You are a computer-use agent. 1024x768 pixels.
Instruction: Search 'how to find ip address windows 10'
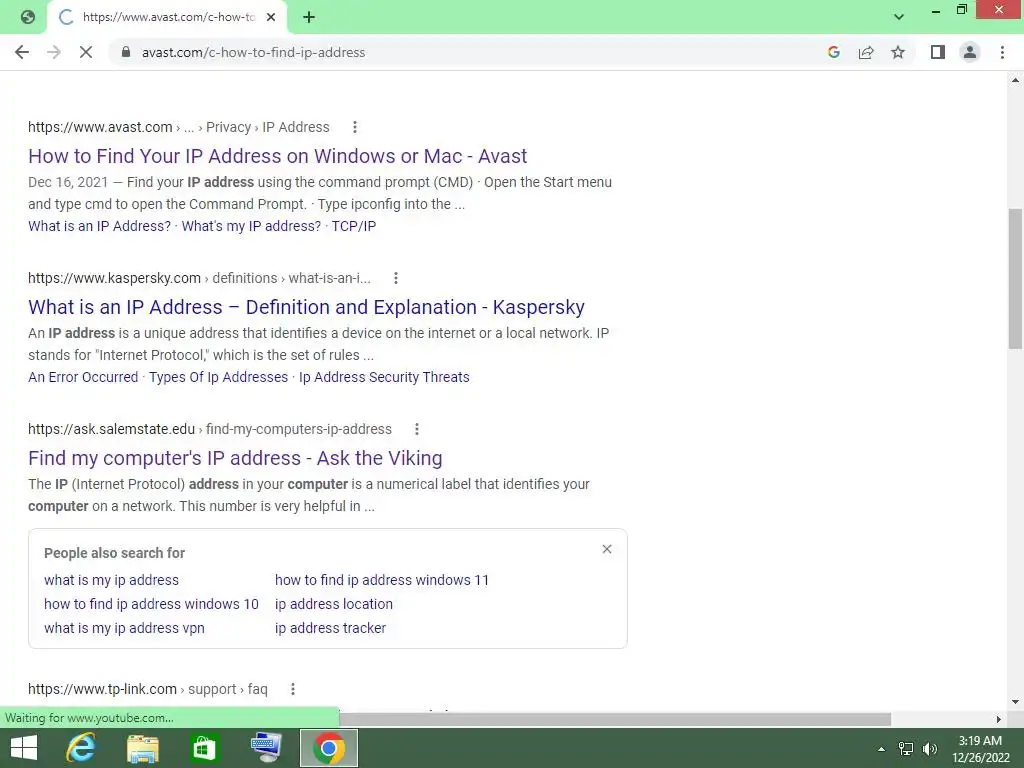click(x=152, y=604)
